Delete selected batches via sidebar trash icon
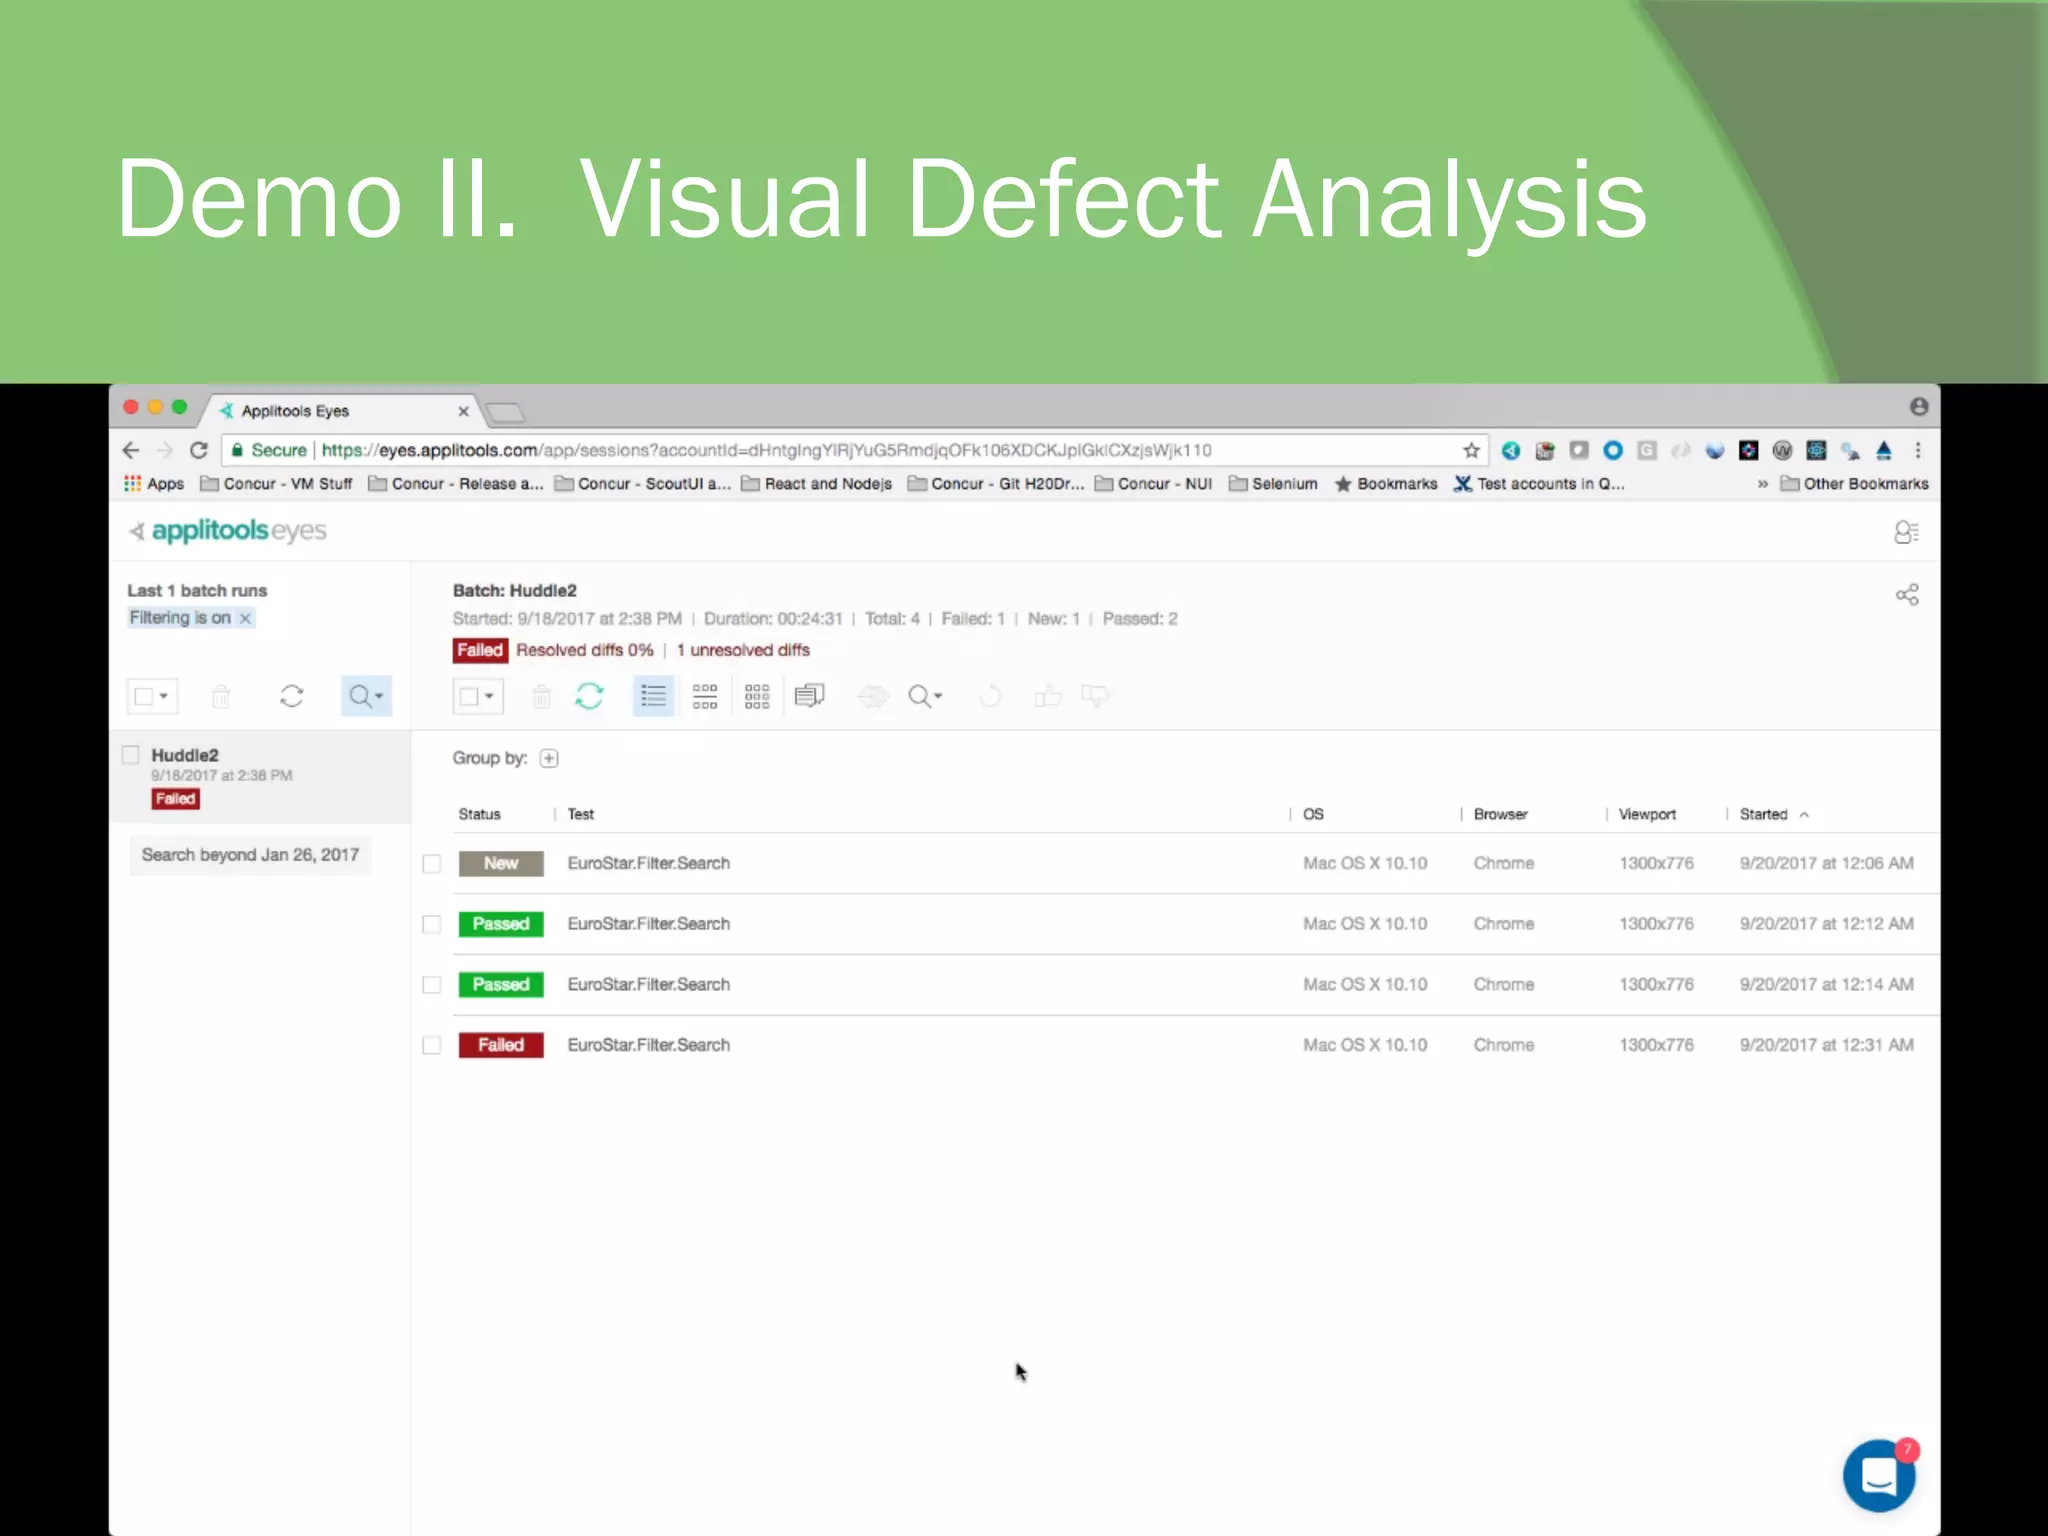Image resolution: width=2048 pixels, height=1536 pixels. (x=221, y=696)
